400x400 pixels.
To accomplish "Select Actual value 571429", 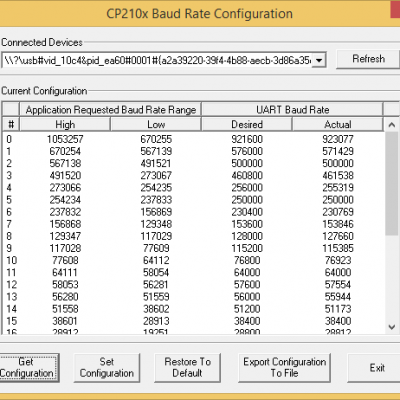I will pos(338,151).
